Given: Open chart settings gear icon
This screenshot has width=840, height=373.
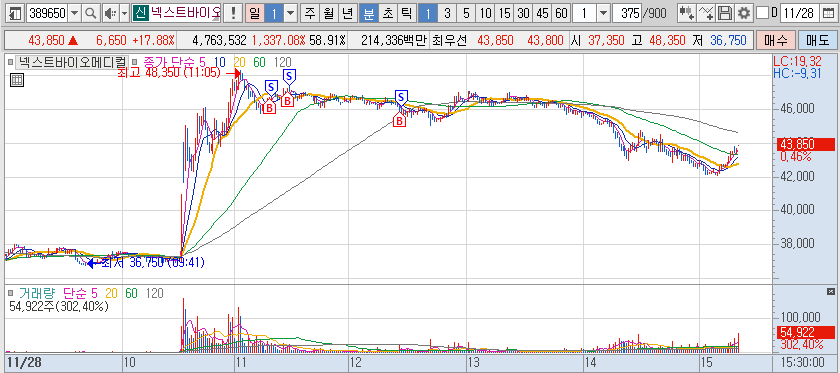Looking at the screenshot, I should pos(743,13).
